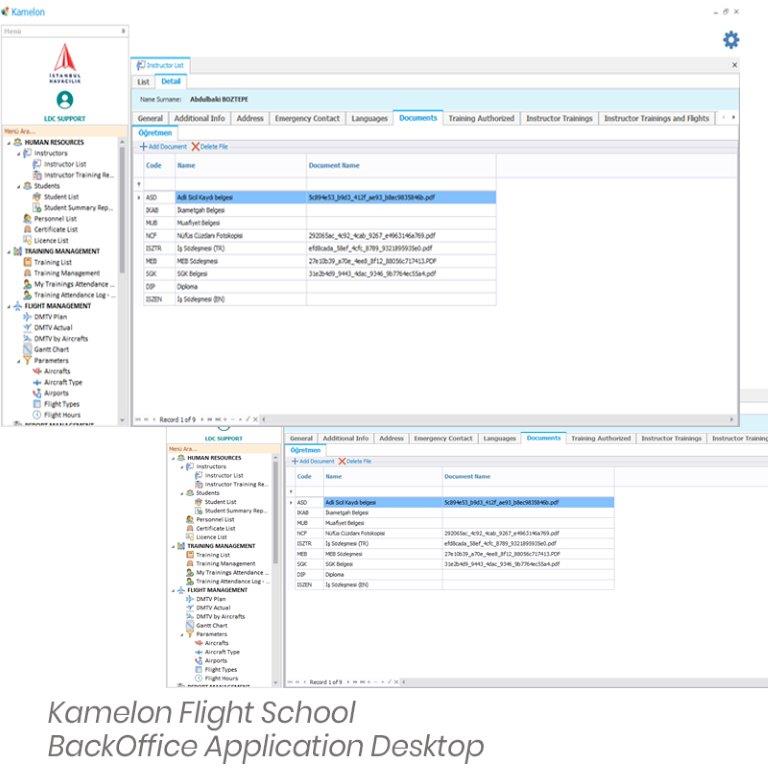This screenshot has width=768, height=768.
Task: Select Nüfus Cüzdanı Fotokopisi row in upper grid
Action: (x=319, y=236)
